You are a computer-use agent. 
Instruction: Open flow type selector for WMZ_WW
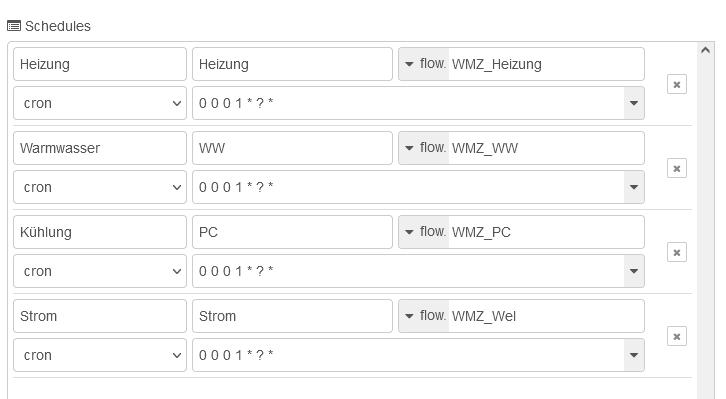click(x=424, y=148)
